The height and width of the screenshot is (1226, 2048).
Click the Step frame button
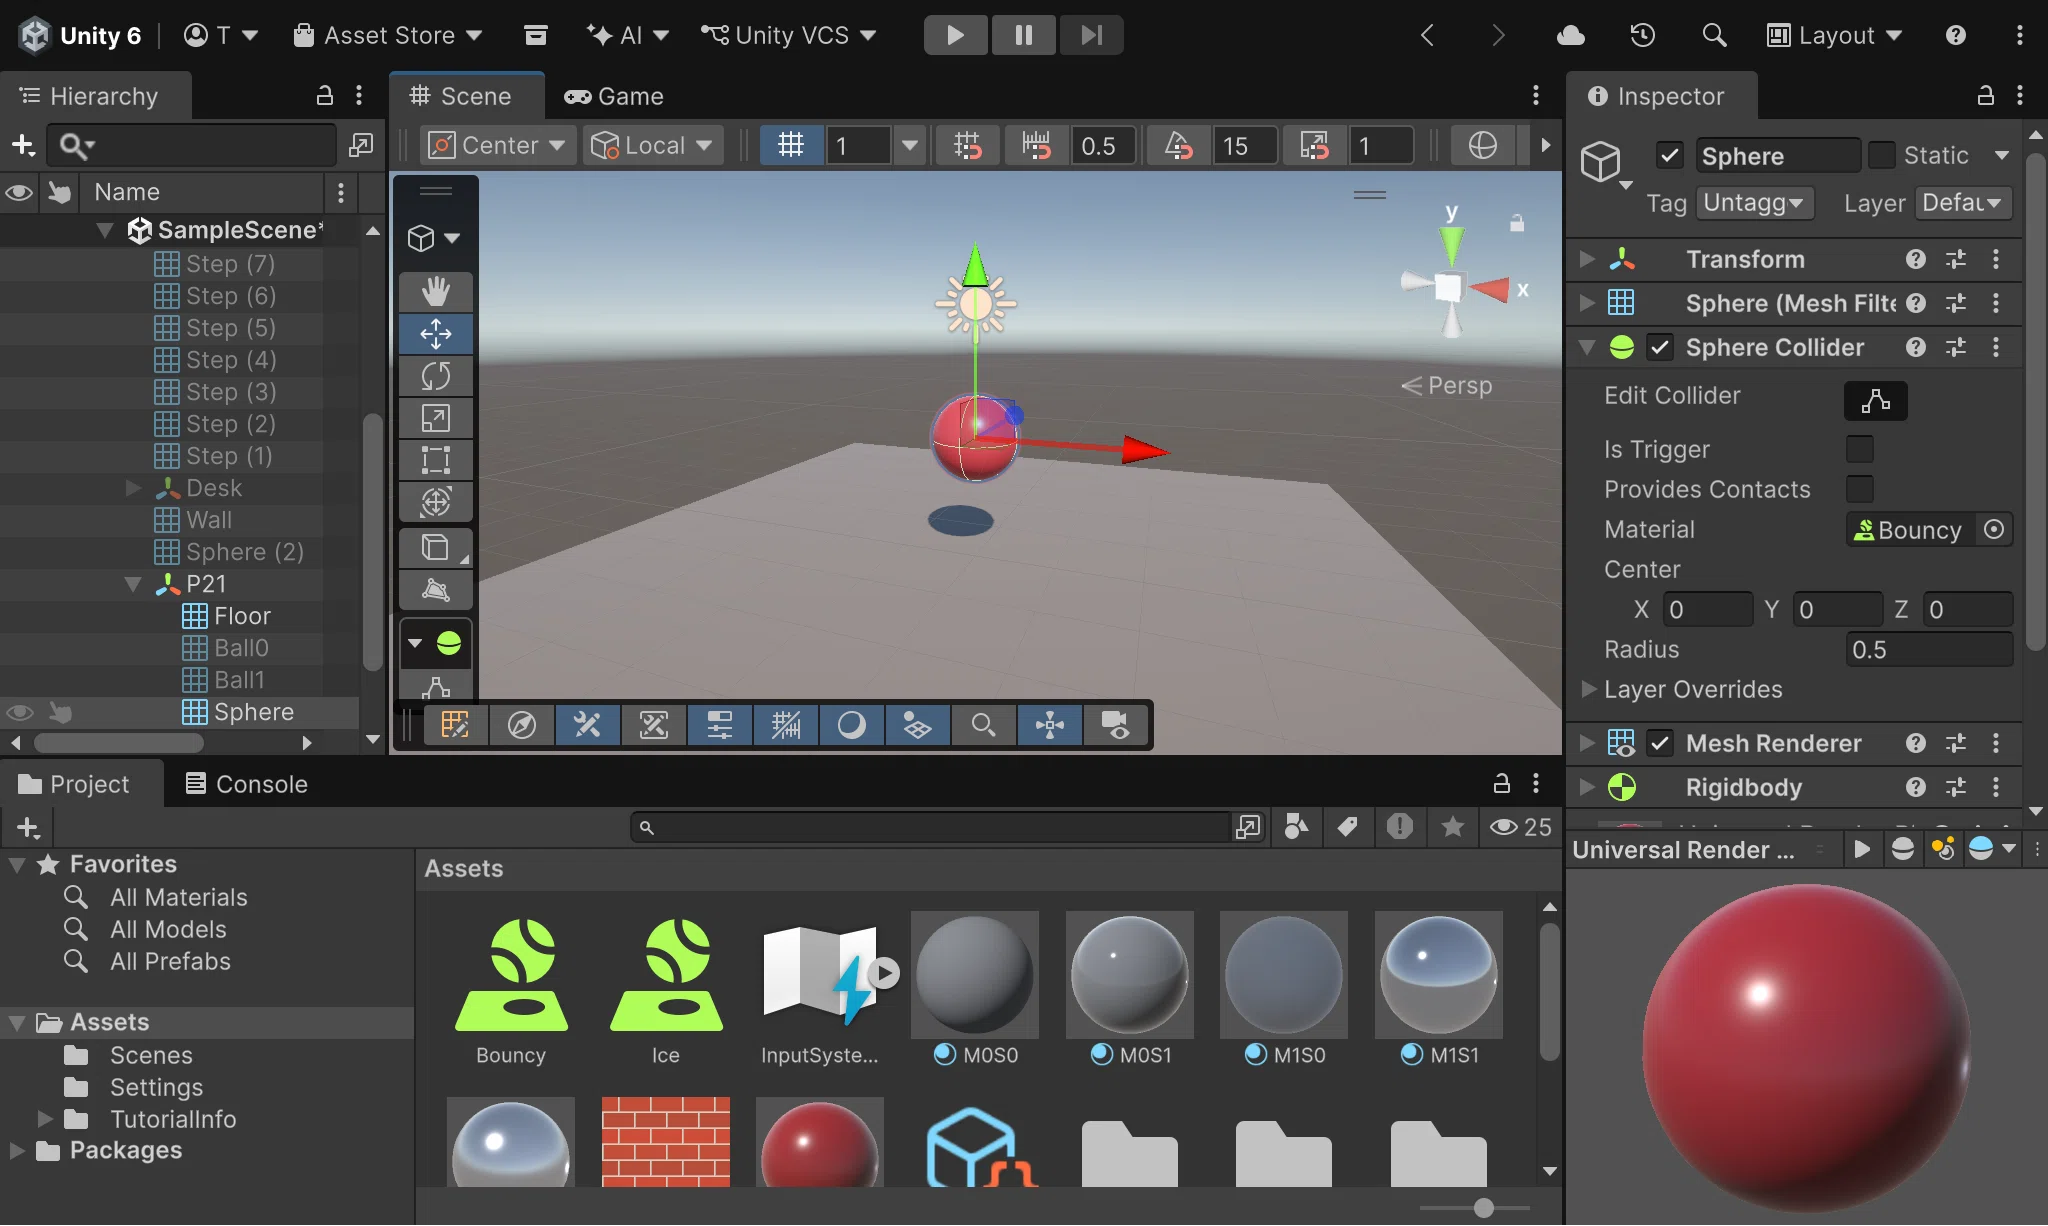tap(1091, 36)
